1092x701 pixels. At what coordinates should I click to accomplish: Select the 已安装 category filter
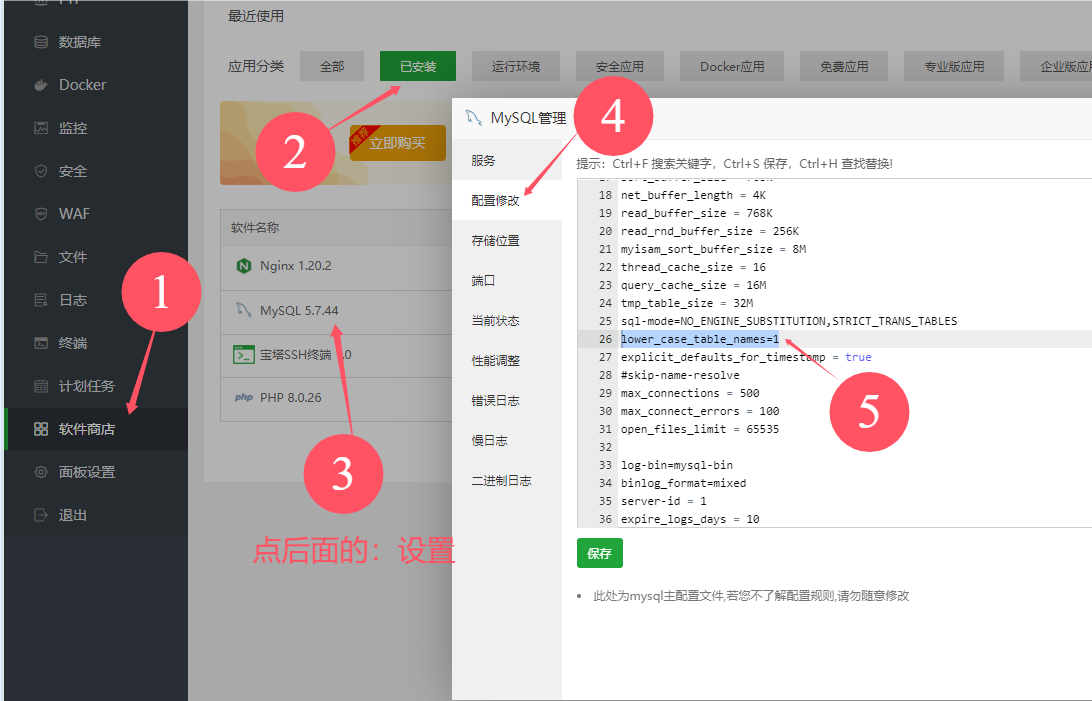tap(418, 66)
